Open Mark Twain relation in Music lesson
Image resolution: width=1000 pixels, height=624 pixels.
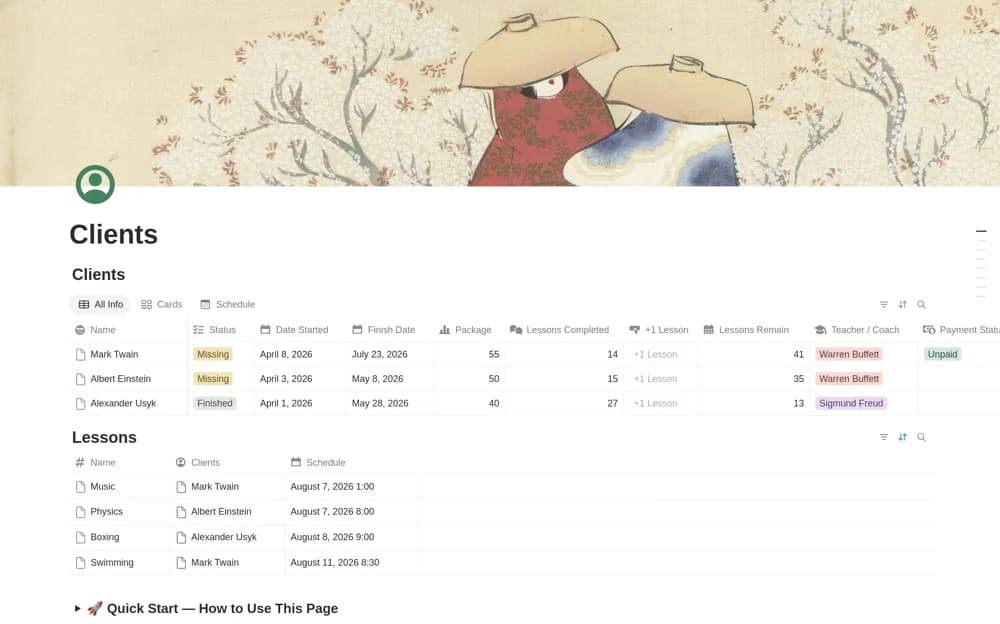pyautogui.click(x=215, y=487)
